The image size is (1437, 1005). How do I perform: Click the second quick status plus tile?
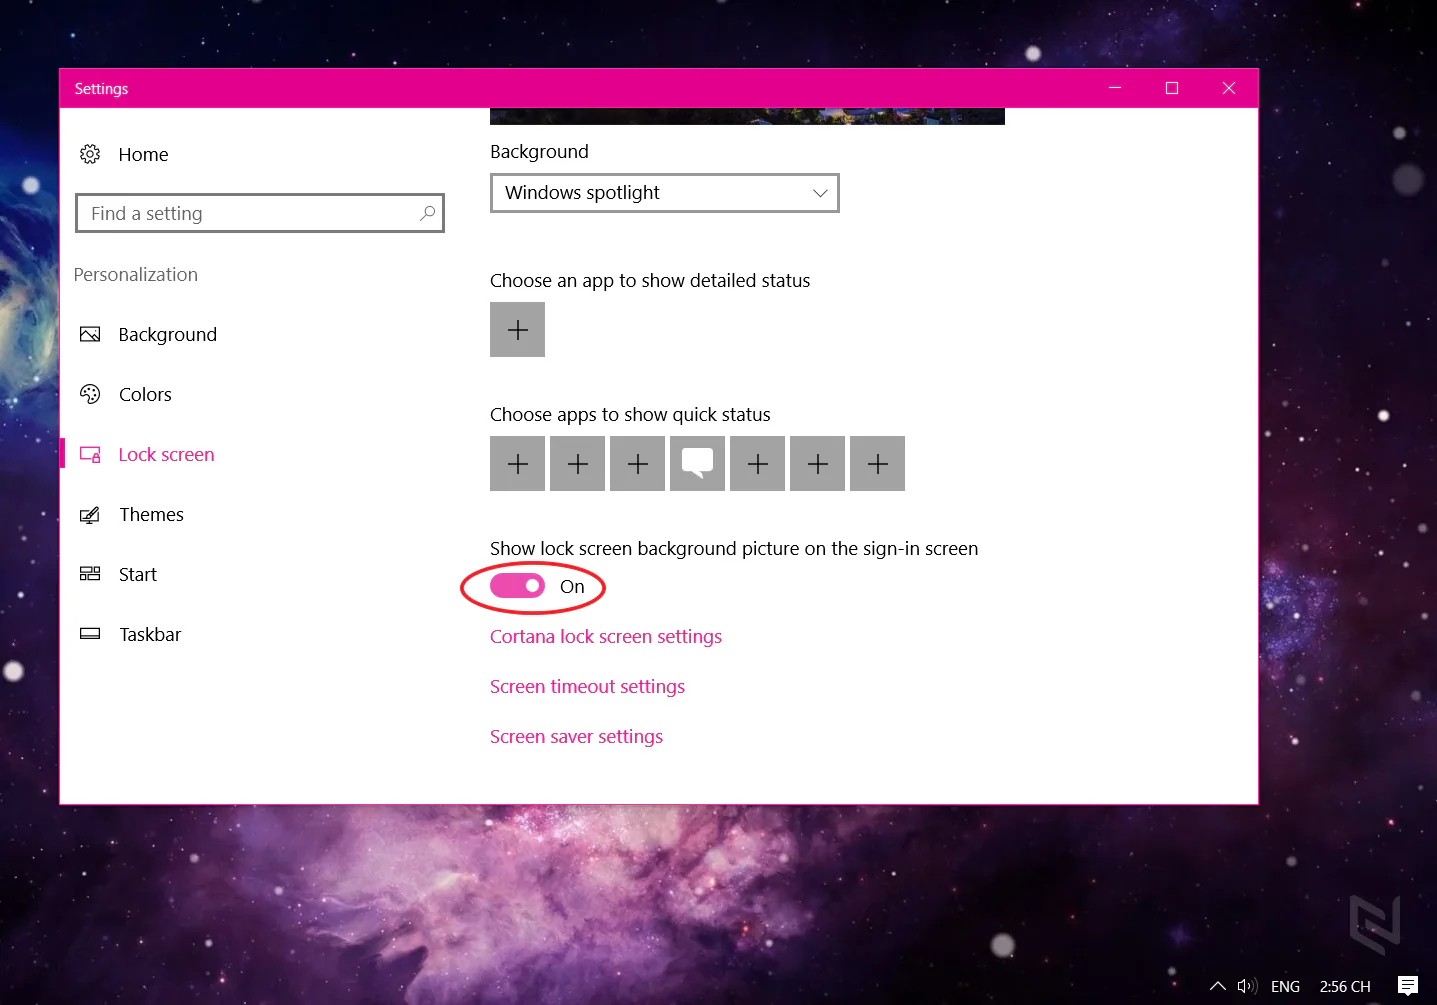[577, 464]
